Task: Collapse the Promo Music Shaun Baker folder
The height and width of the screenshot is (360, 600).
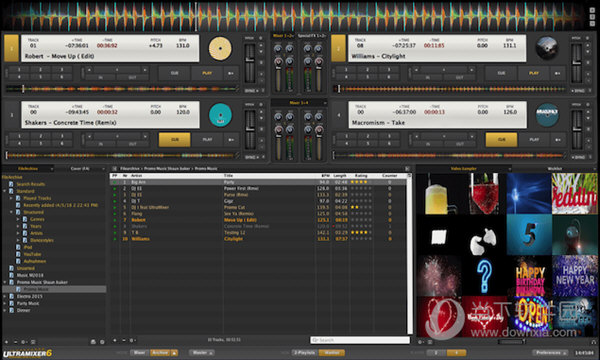Action: pos(5,282)
